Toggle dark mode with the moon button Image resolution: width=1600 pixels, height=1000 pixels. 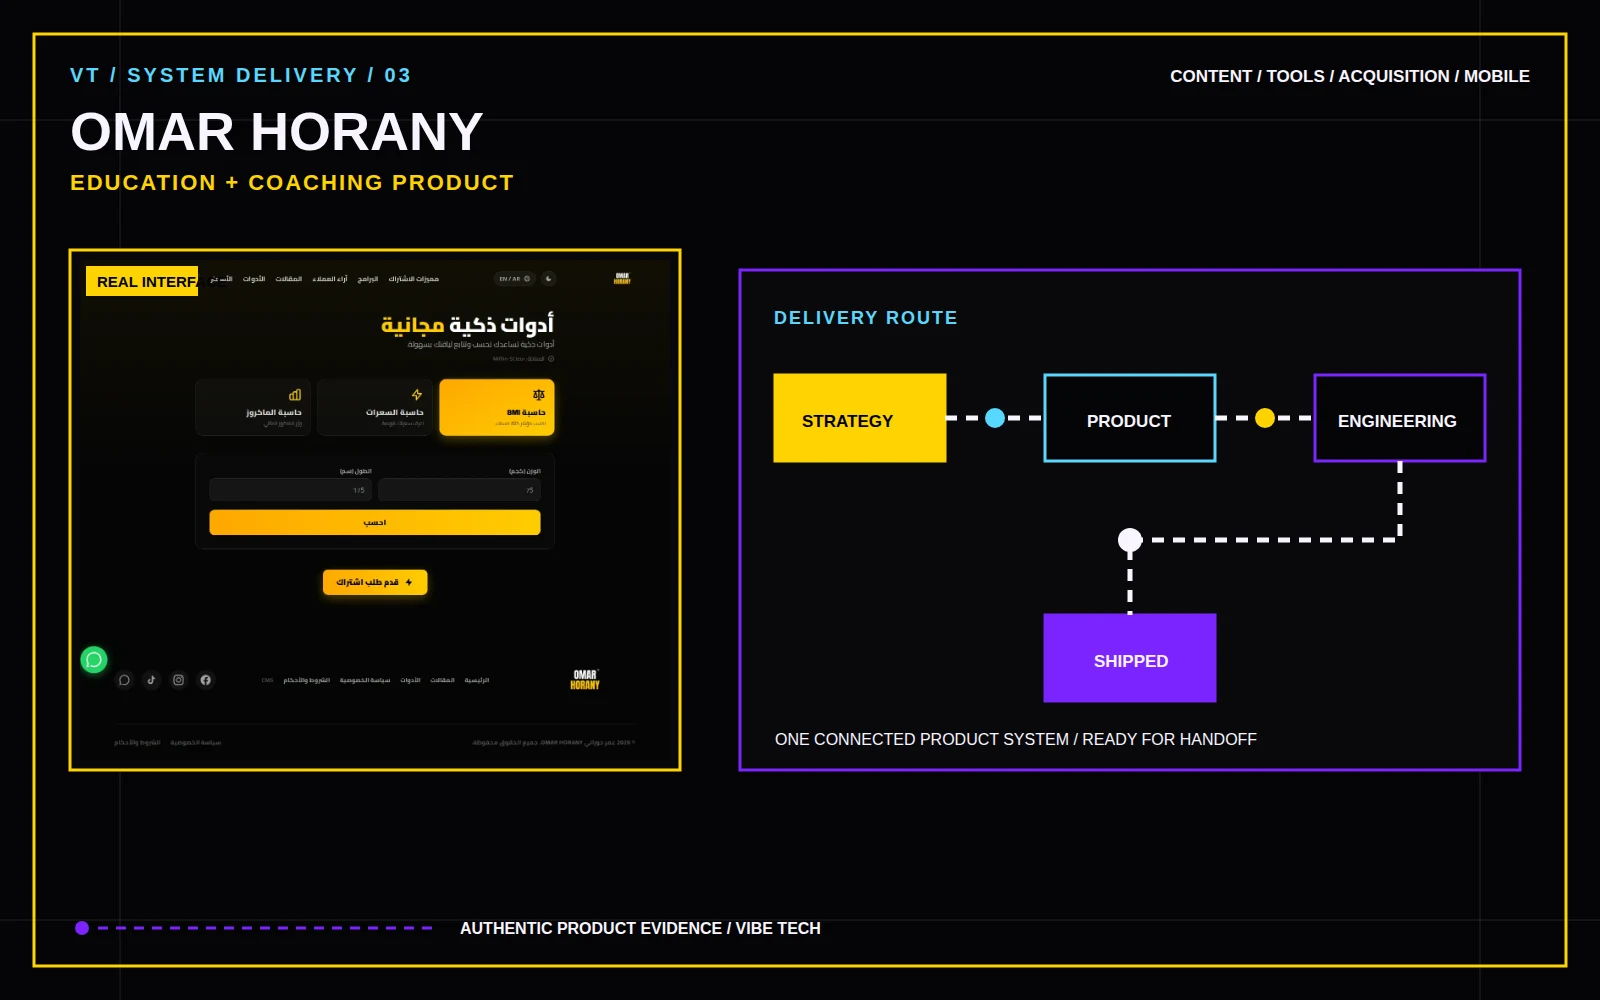click(549, 279)
